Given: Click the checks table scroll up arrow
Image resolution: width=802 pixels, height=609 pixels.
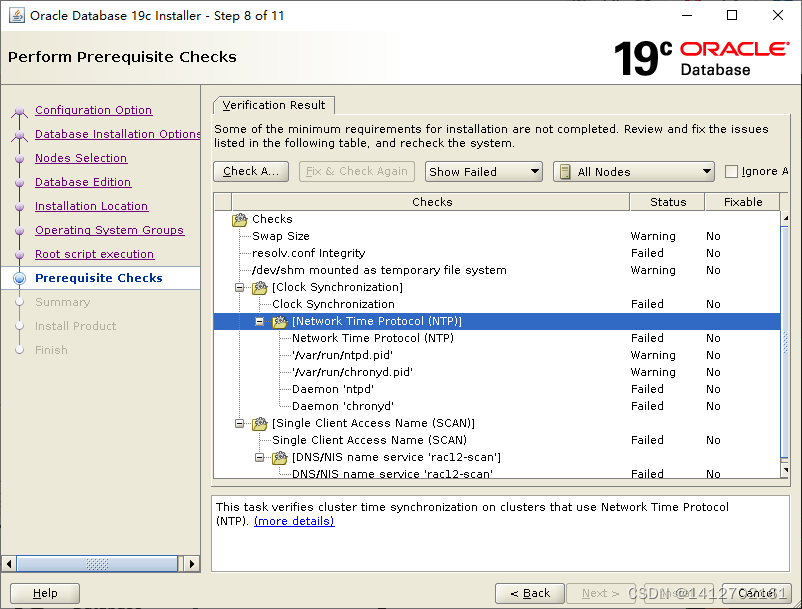Looking at the screenshot, I should (785, 218).
